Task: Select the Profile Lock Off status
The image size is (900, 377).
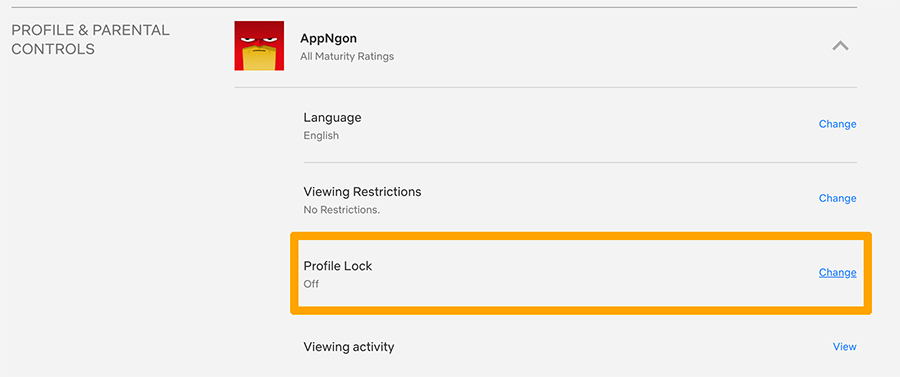Action: coord(311,284)
